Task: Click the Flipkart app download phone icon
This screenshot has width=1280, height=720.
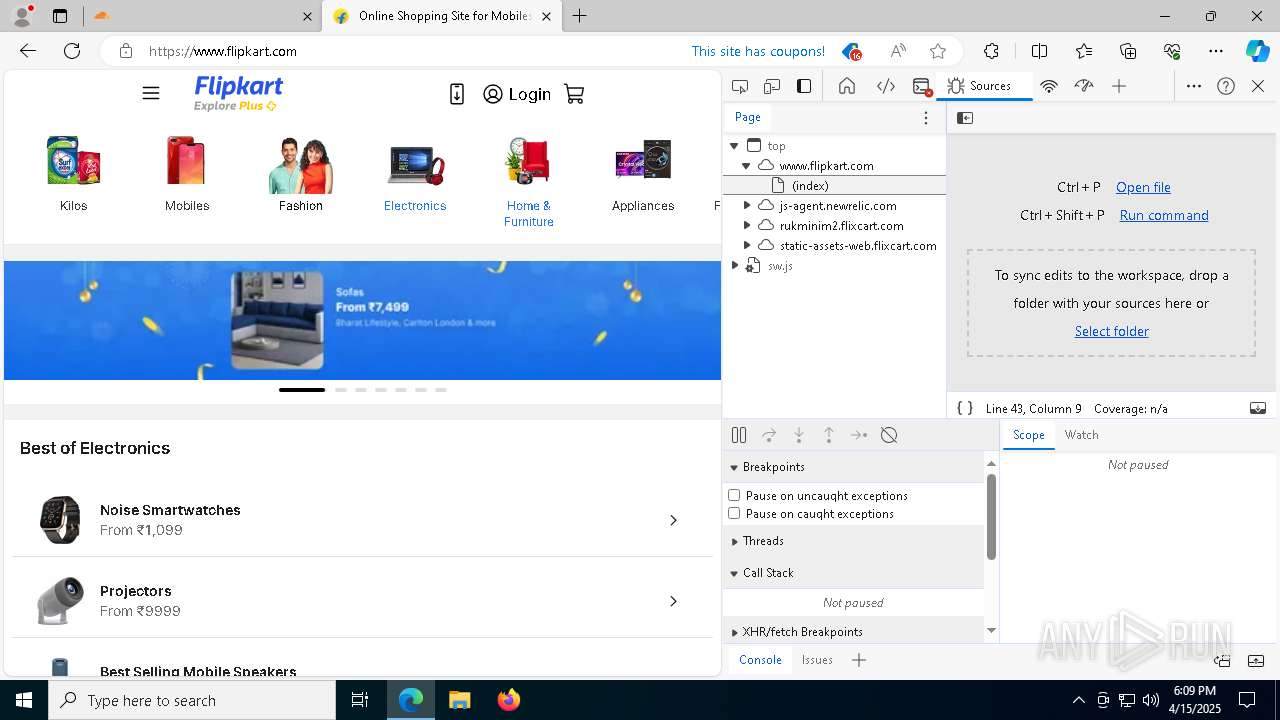Action: (457, 94)
